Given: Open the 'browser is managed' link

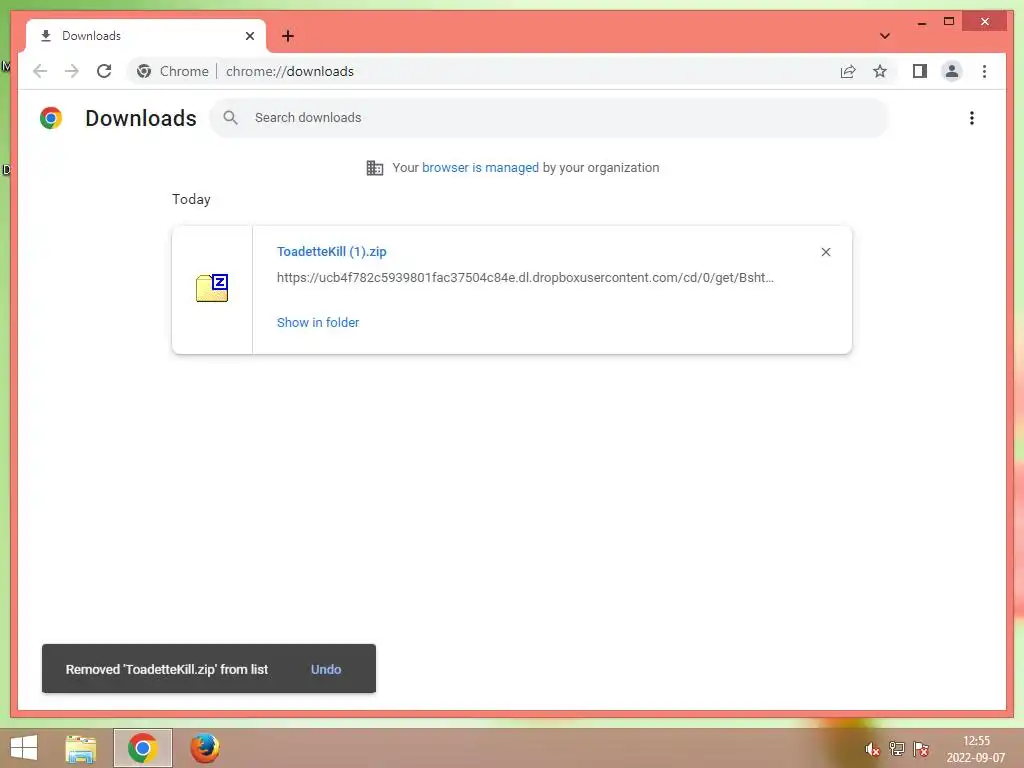Looking at the screenshot, I should [480, 168].
